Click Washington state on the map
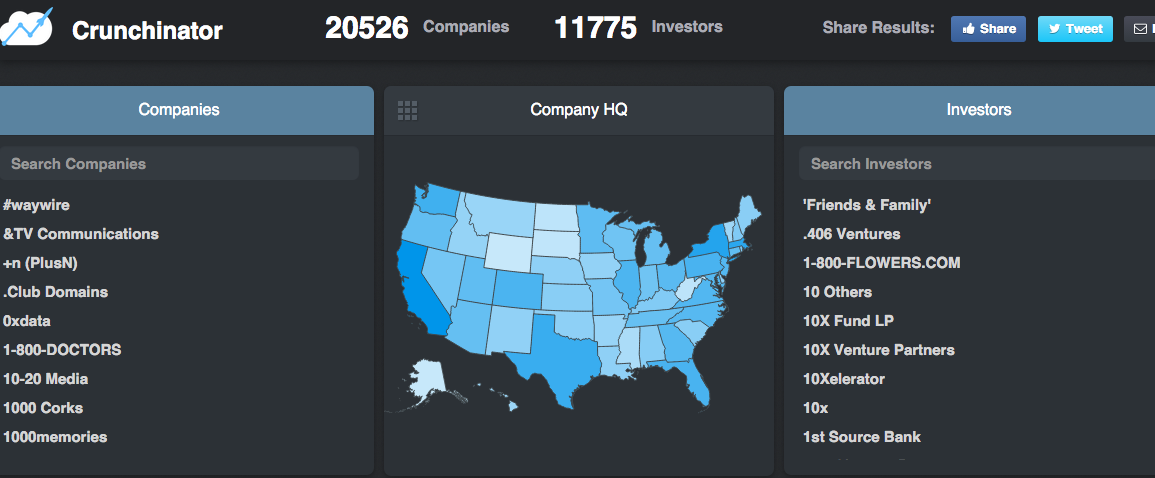 pos(438,199)
